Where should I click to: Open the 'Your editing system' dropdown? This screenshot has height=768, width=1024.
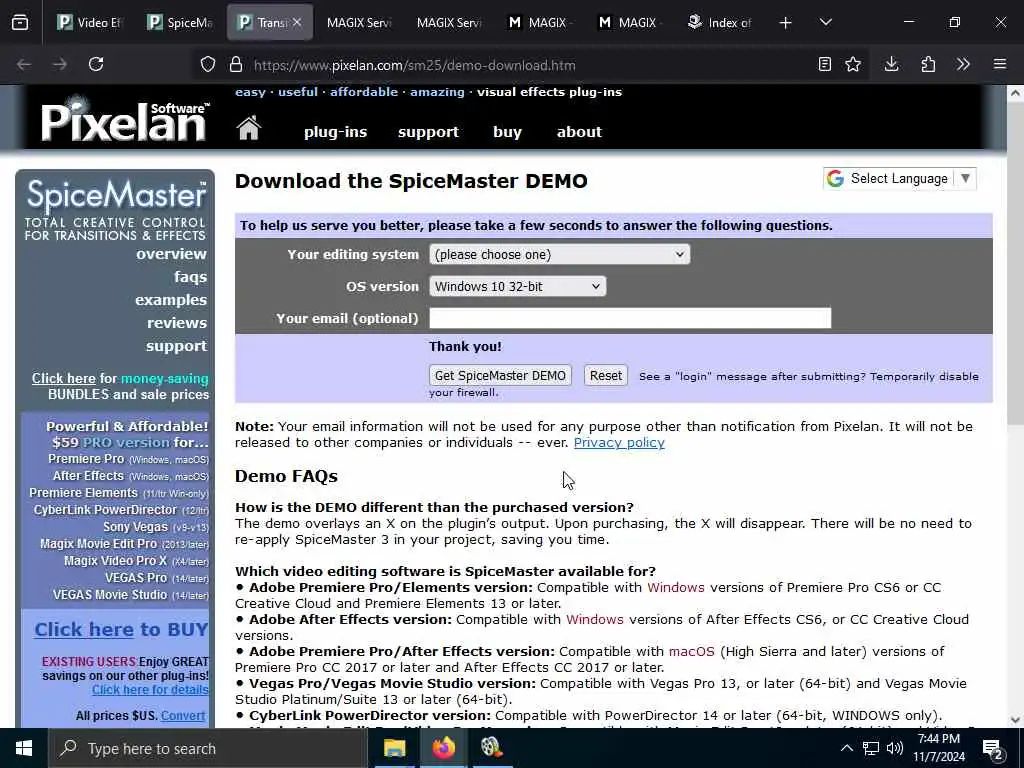560,254
